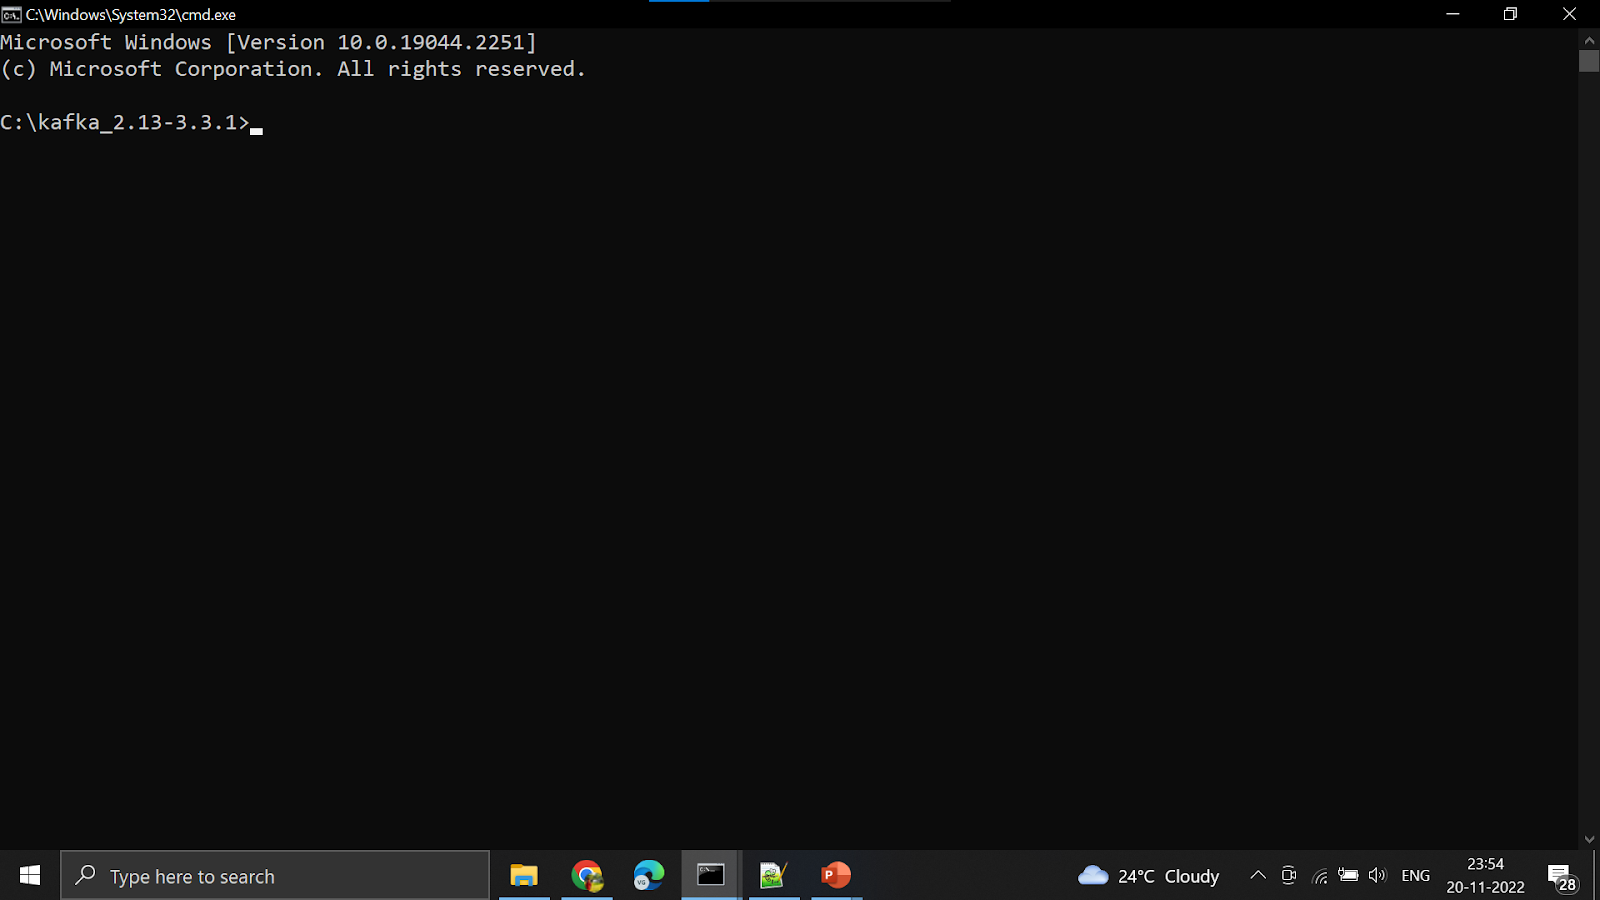The height and width of the screenshot is (900, 1600).
Task: Open File Explorer from the taskbar
Action: pos(524,876)
